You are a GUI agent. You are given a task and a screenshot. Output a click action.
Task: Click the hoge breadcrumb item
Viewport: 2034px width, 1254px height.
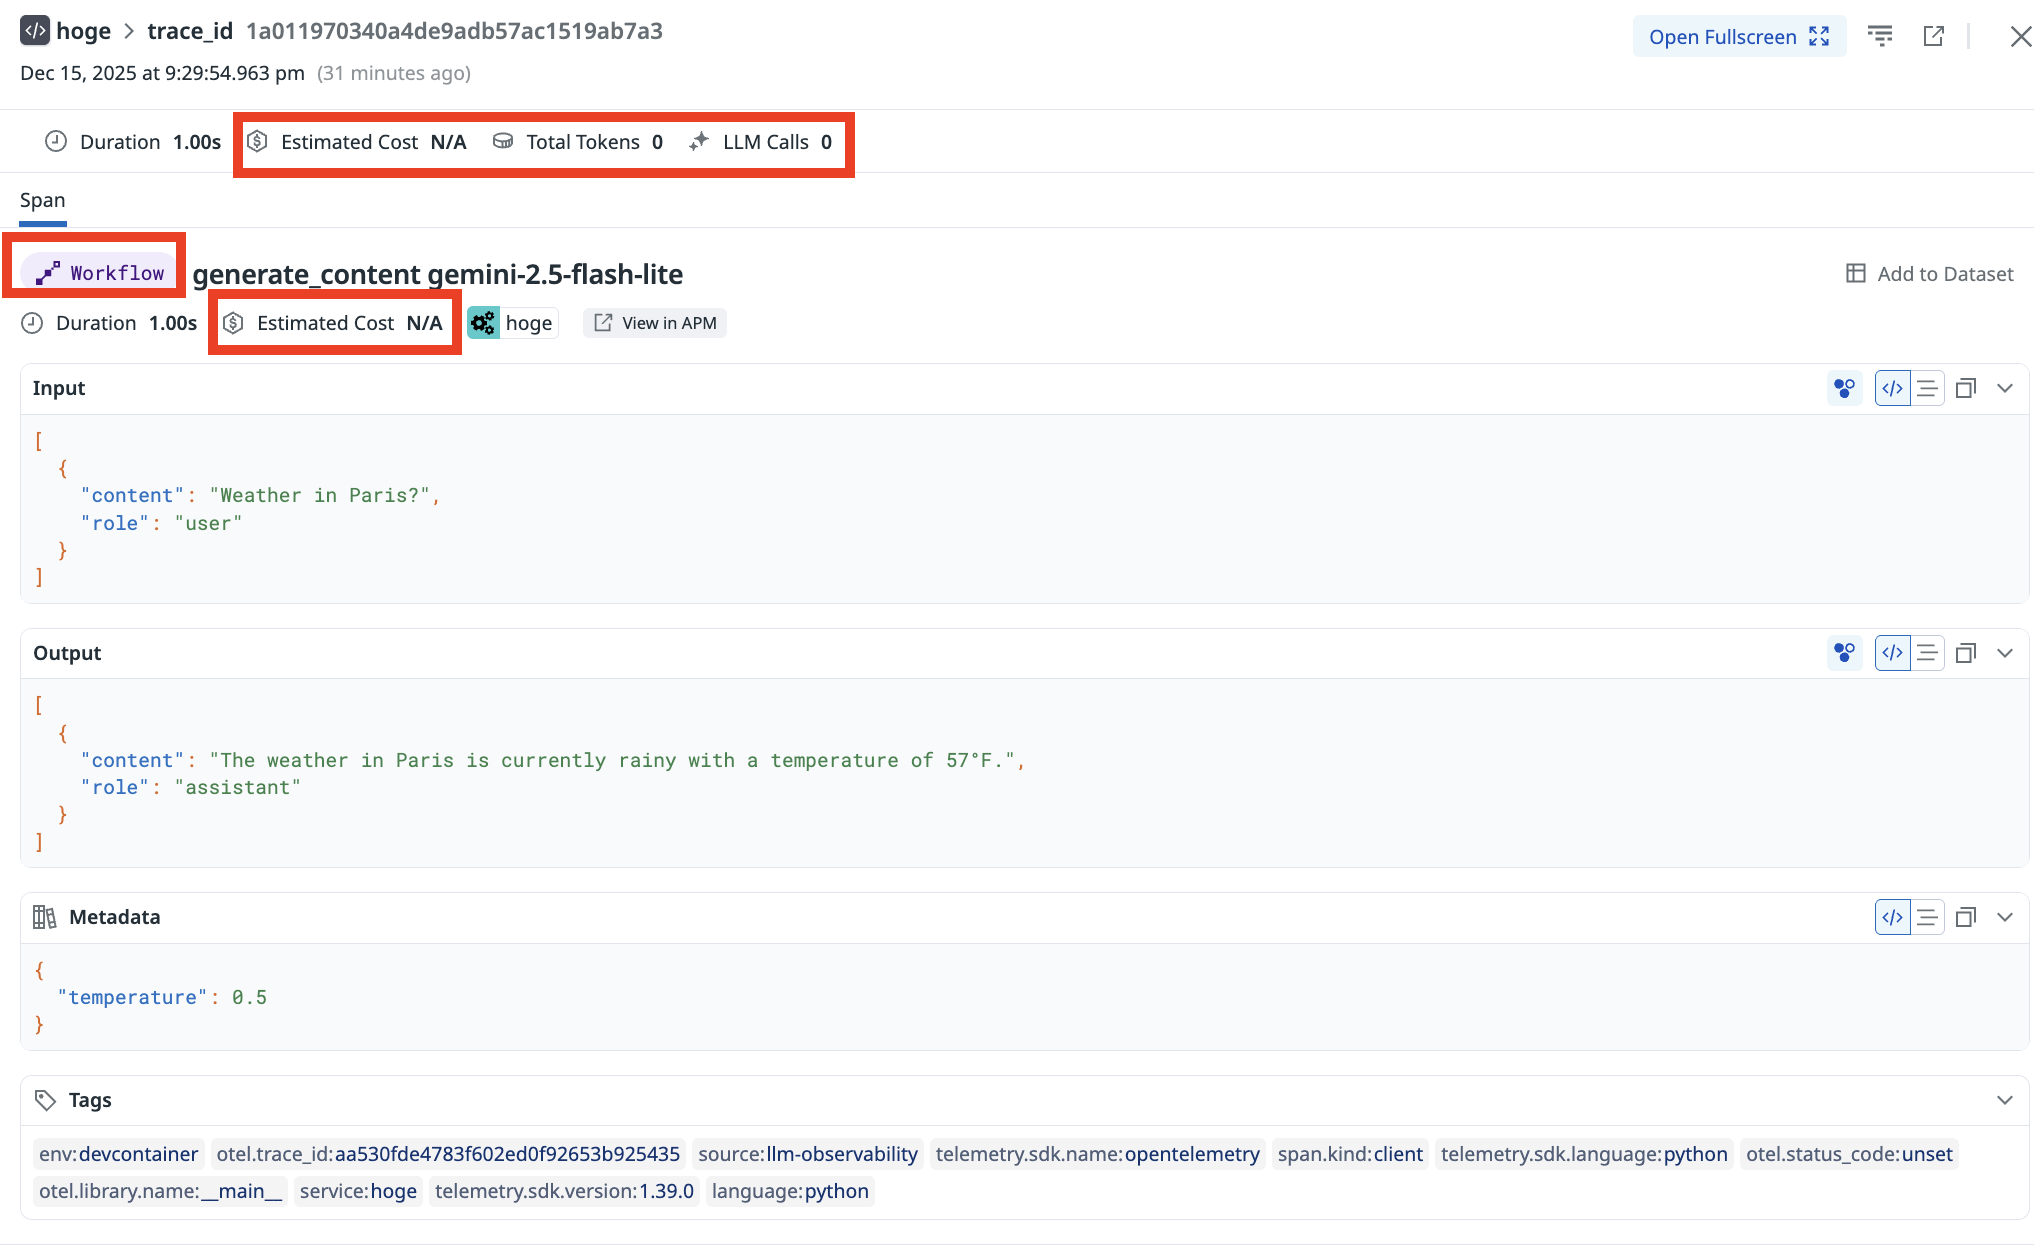83,31
